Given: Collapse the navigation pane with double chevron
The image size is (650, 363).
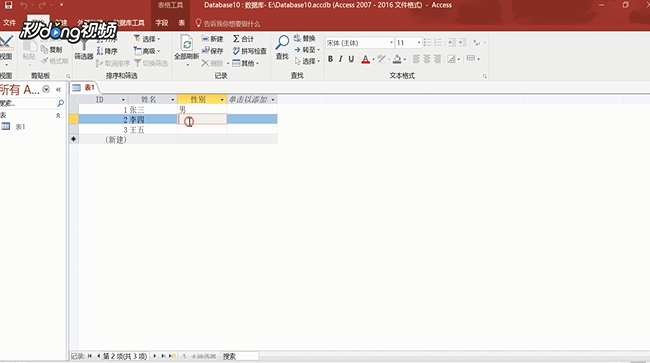Looking at the screenshot, I should 58,89.
